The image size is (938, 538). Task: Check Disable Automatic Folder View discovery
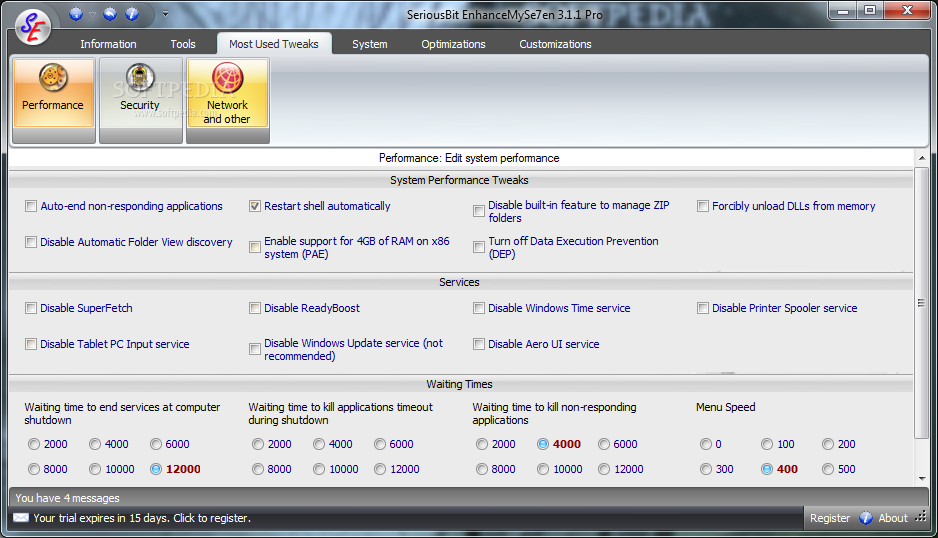(x=31, y=242)
